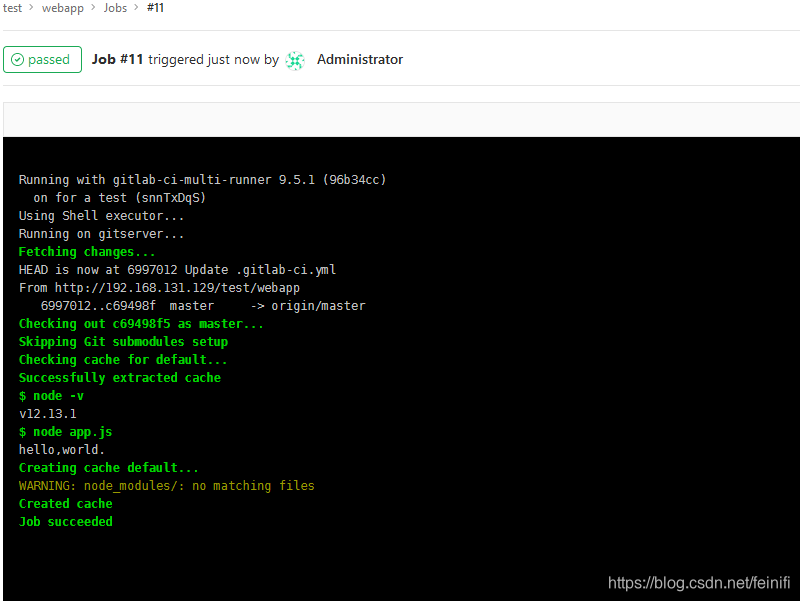Select the #11 breadcrumb entry
Image resolution: width=800 pixels, height=602 pixels.
pyautogui.click(x=156, y=8)
